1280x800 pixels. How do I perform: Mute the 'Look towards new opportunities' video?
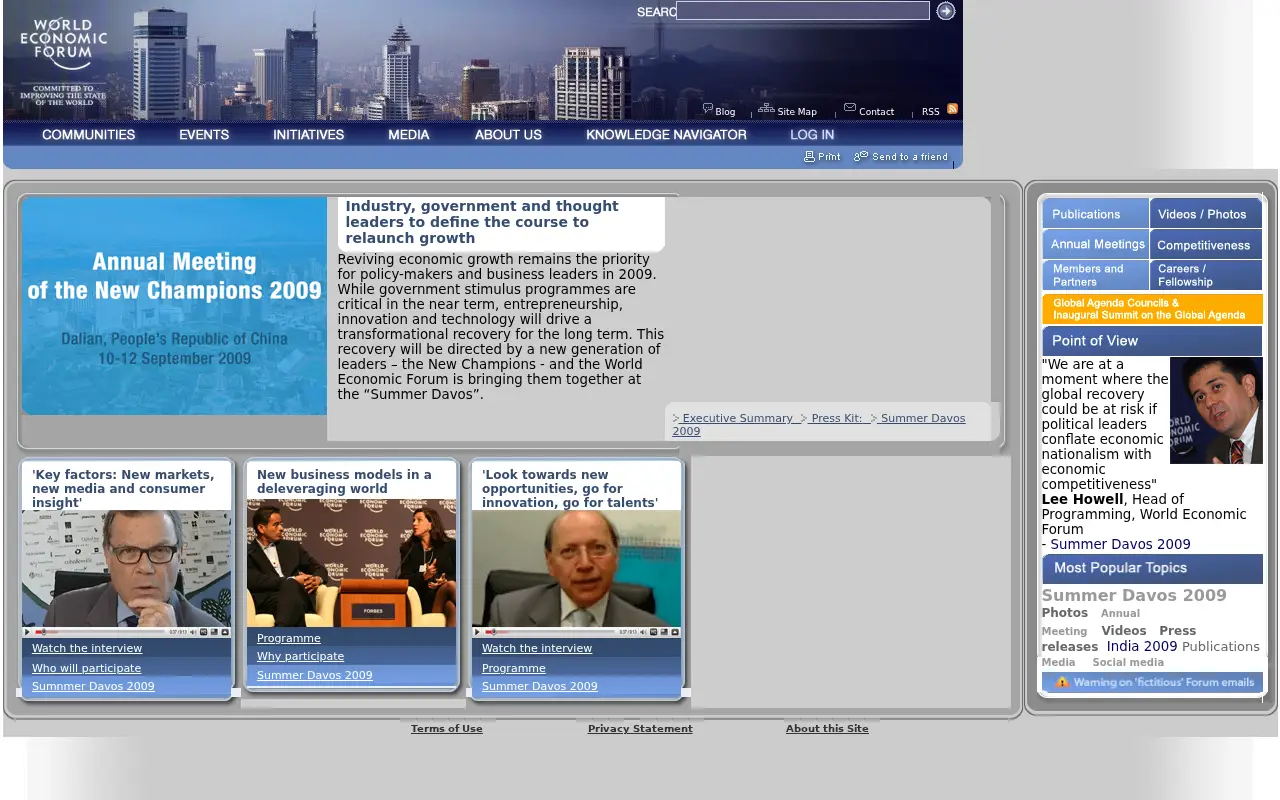pos(643,632)
